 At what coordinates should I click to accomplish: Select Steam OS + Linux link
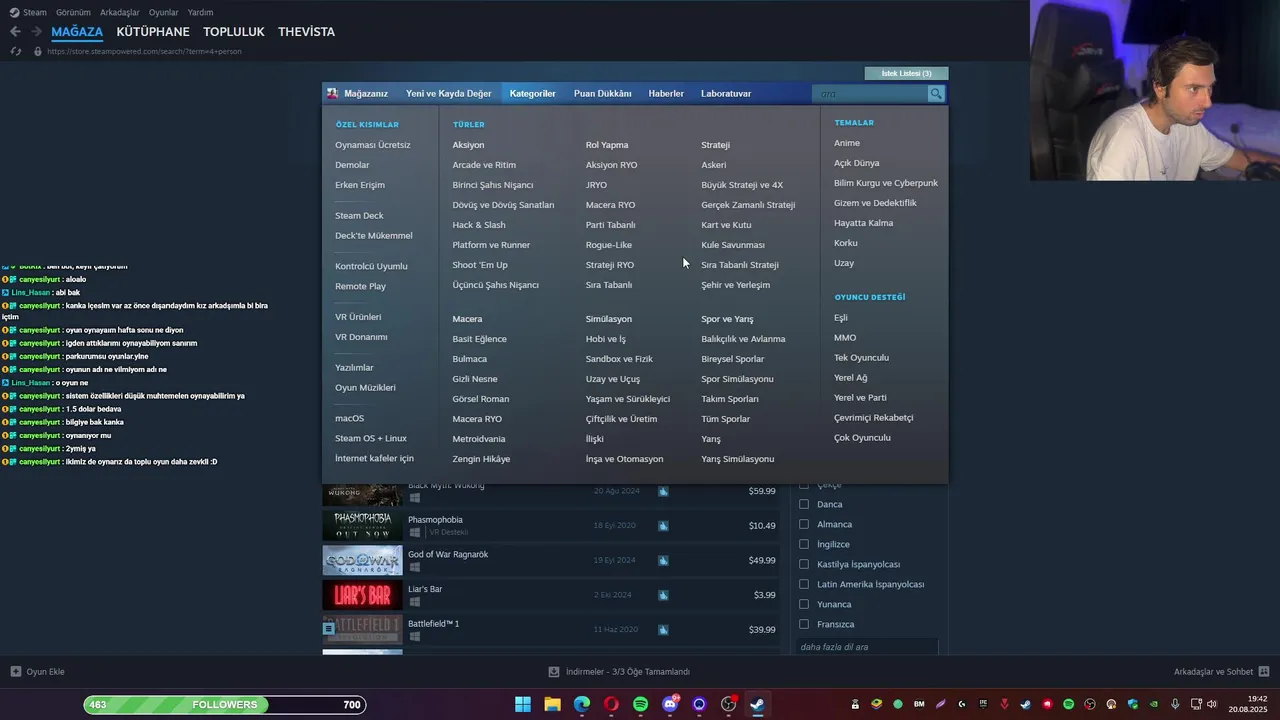click(371, 438)
